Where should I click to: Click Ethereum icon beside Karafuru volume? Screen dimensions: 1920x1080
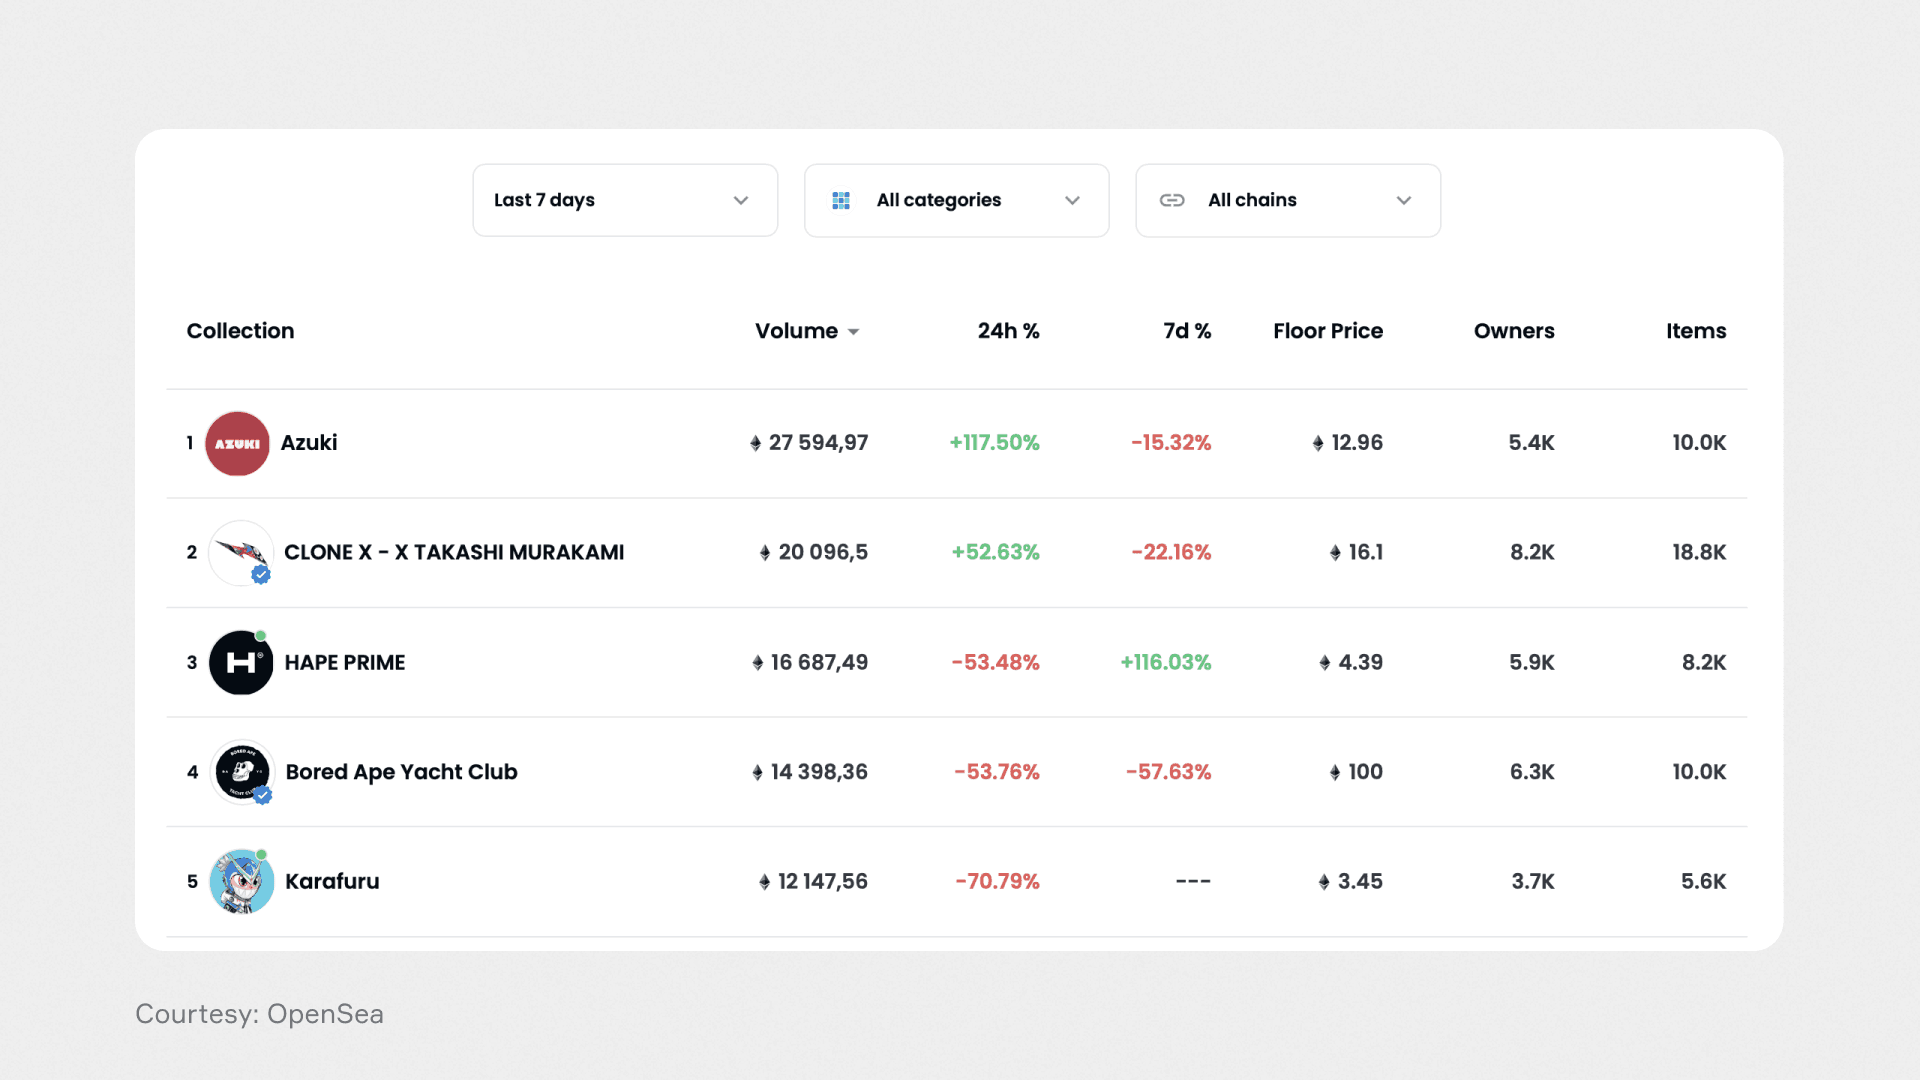pos(764,882)
